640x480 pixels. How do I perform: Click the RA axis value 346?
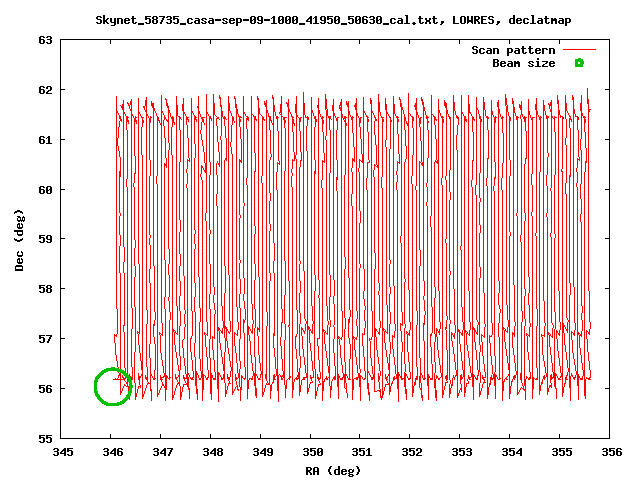(x=113, y=452)
